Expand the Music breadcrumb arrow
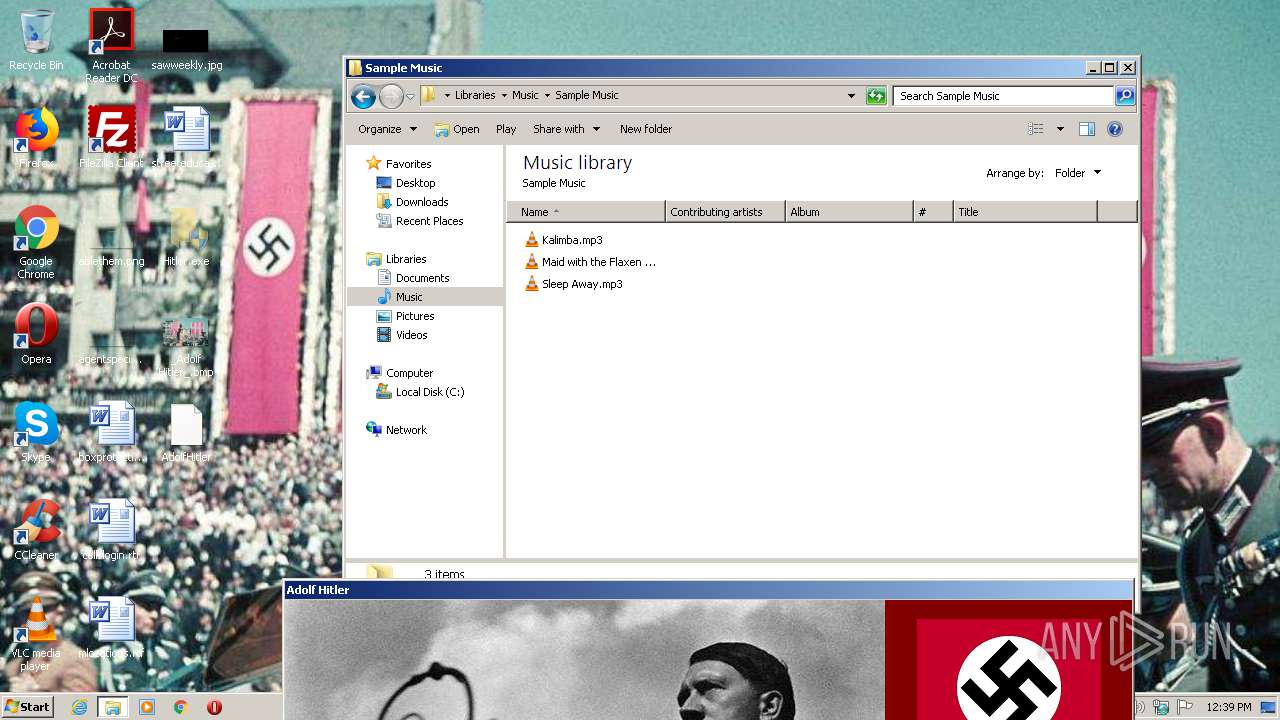This screenshot has height=720, width=1280. pos(547,96)
